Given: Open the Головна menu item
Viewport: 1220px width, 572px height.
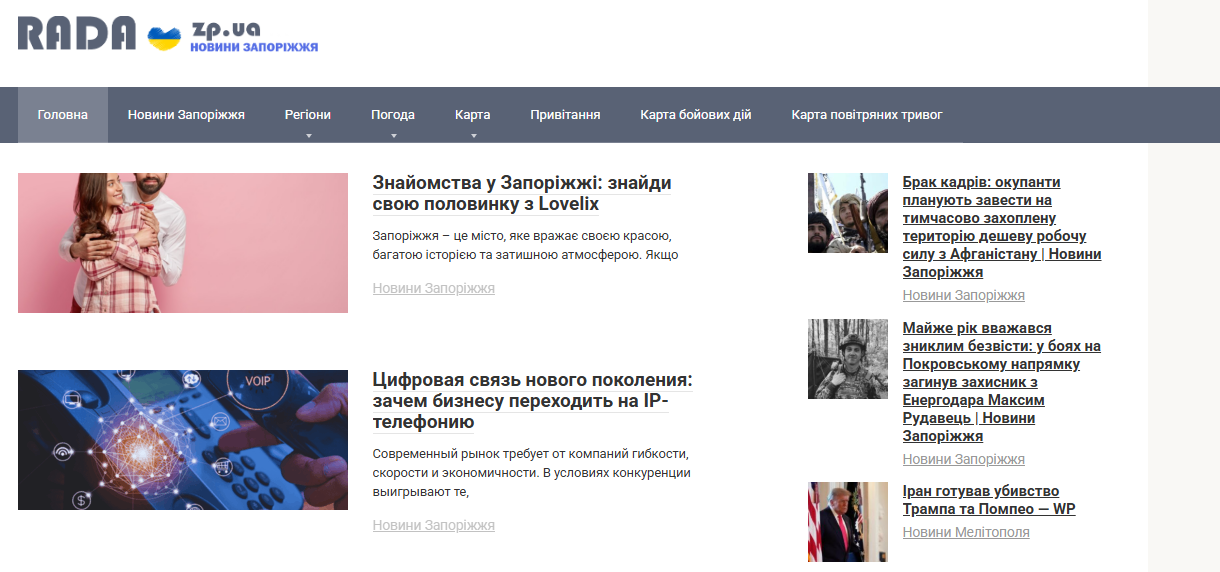Looking at the screenshot, I should pyautogui.click(x=63, y=115).
